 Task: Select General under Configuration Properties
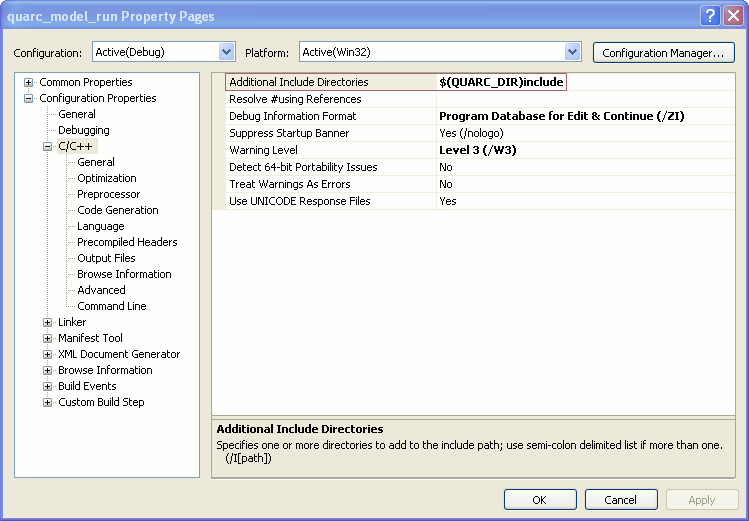click(x=77, y=114)
